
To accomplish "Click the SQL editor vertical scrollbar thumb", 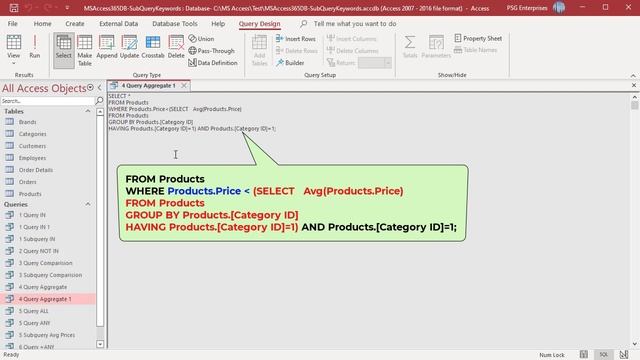I will (634, 105).
